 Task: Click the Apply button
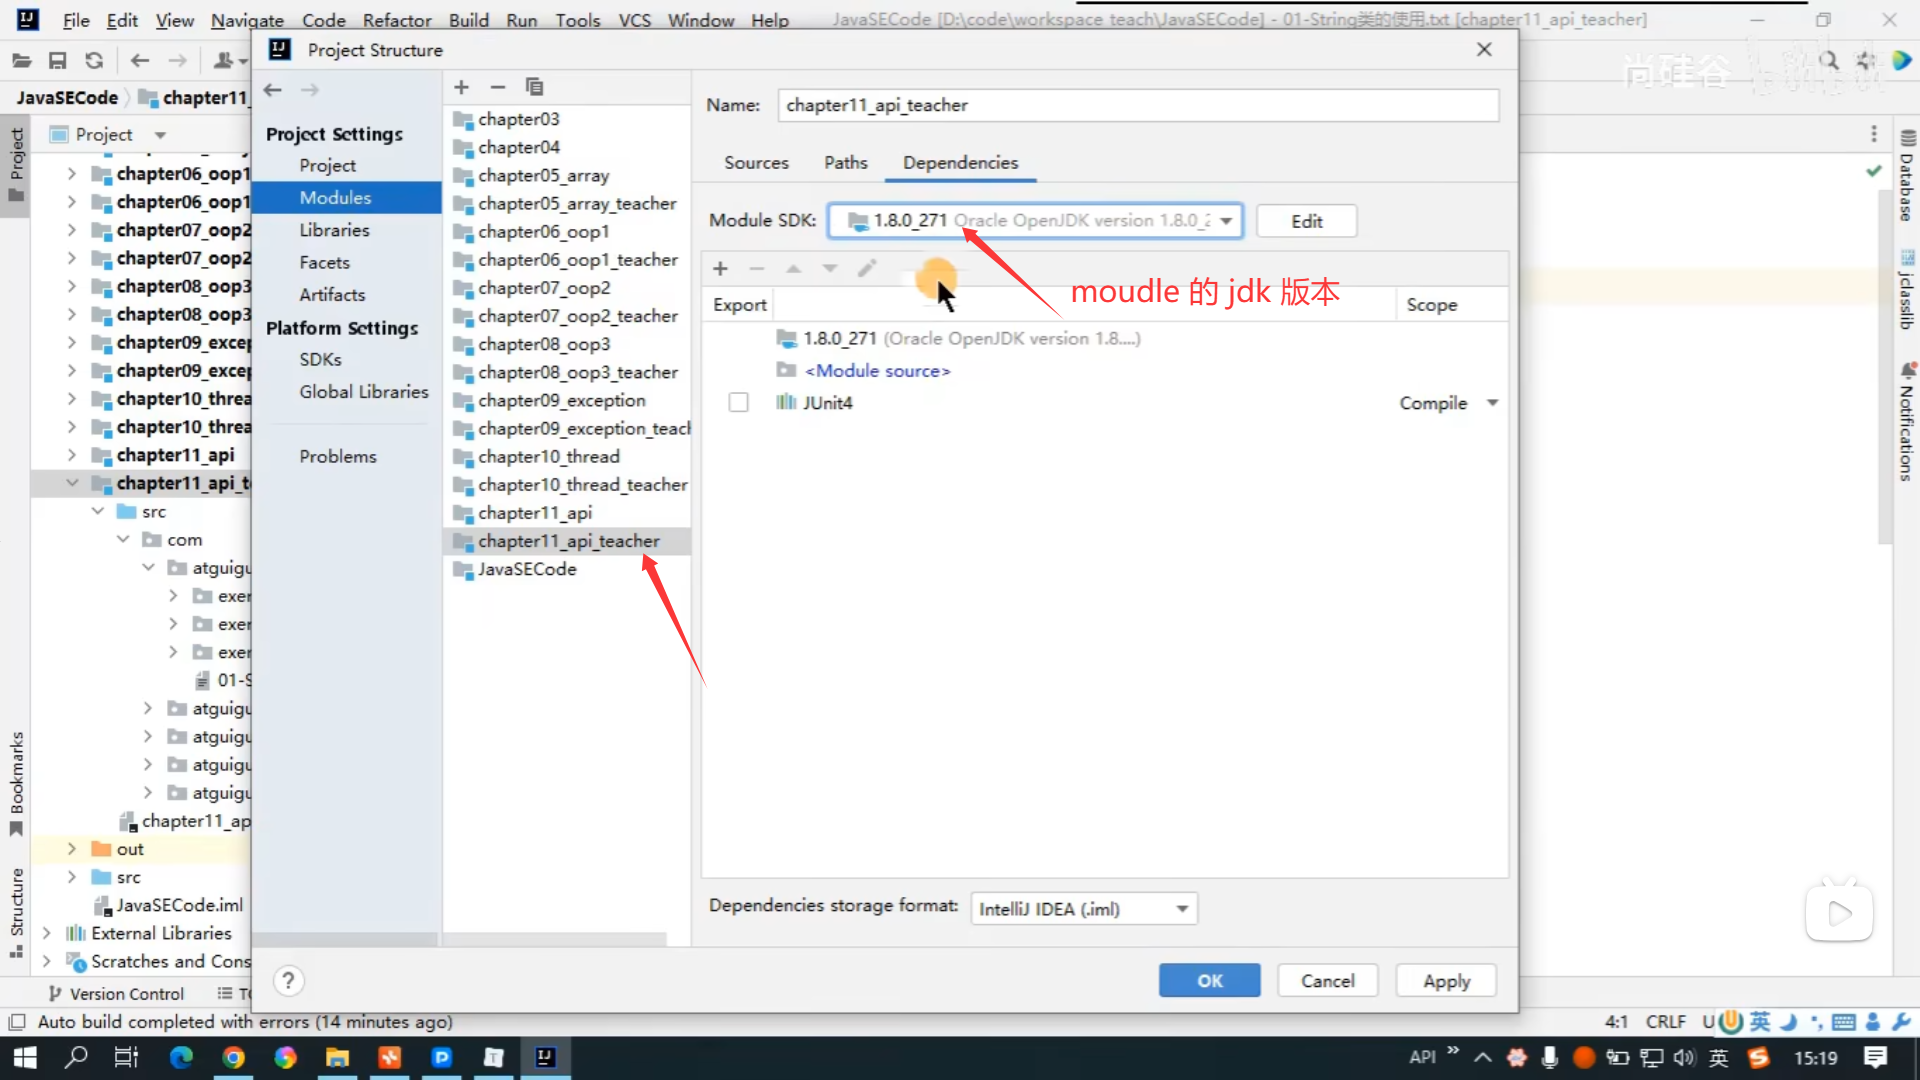click(1446, 980)
